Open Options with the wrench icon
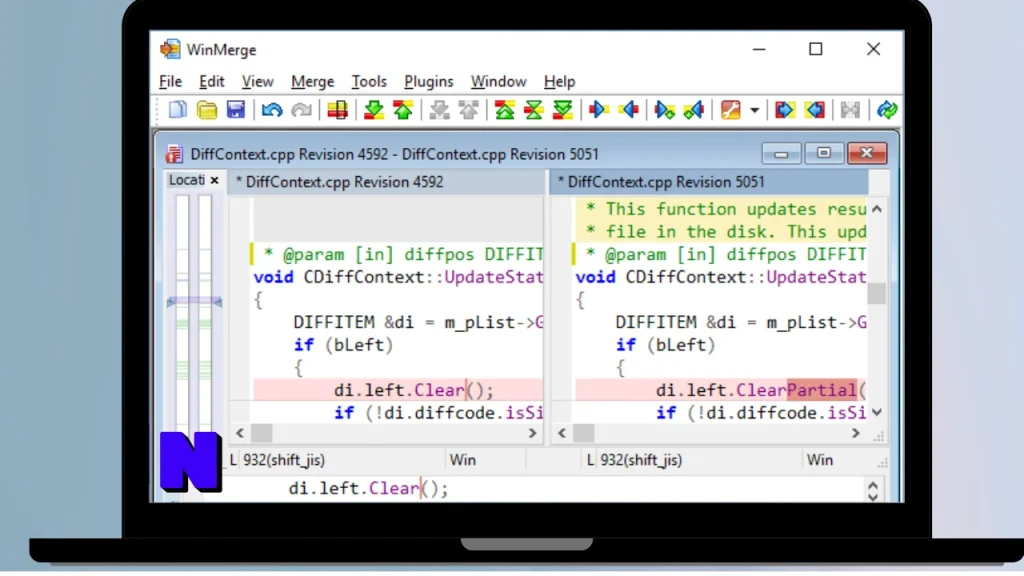 (x=730, y=110)
